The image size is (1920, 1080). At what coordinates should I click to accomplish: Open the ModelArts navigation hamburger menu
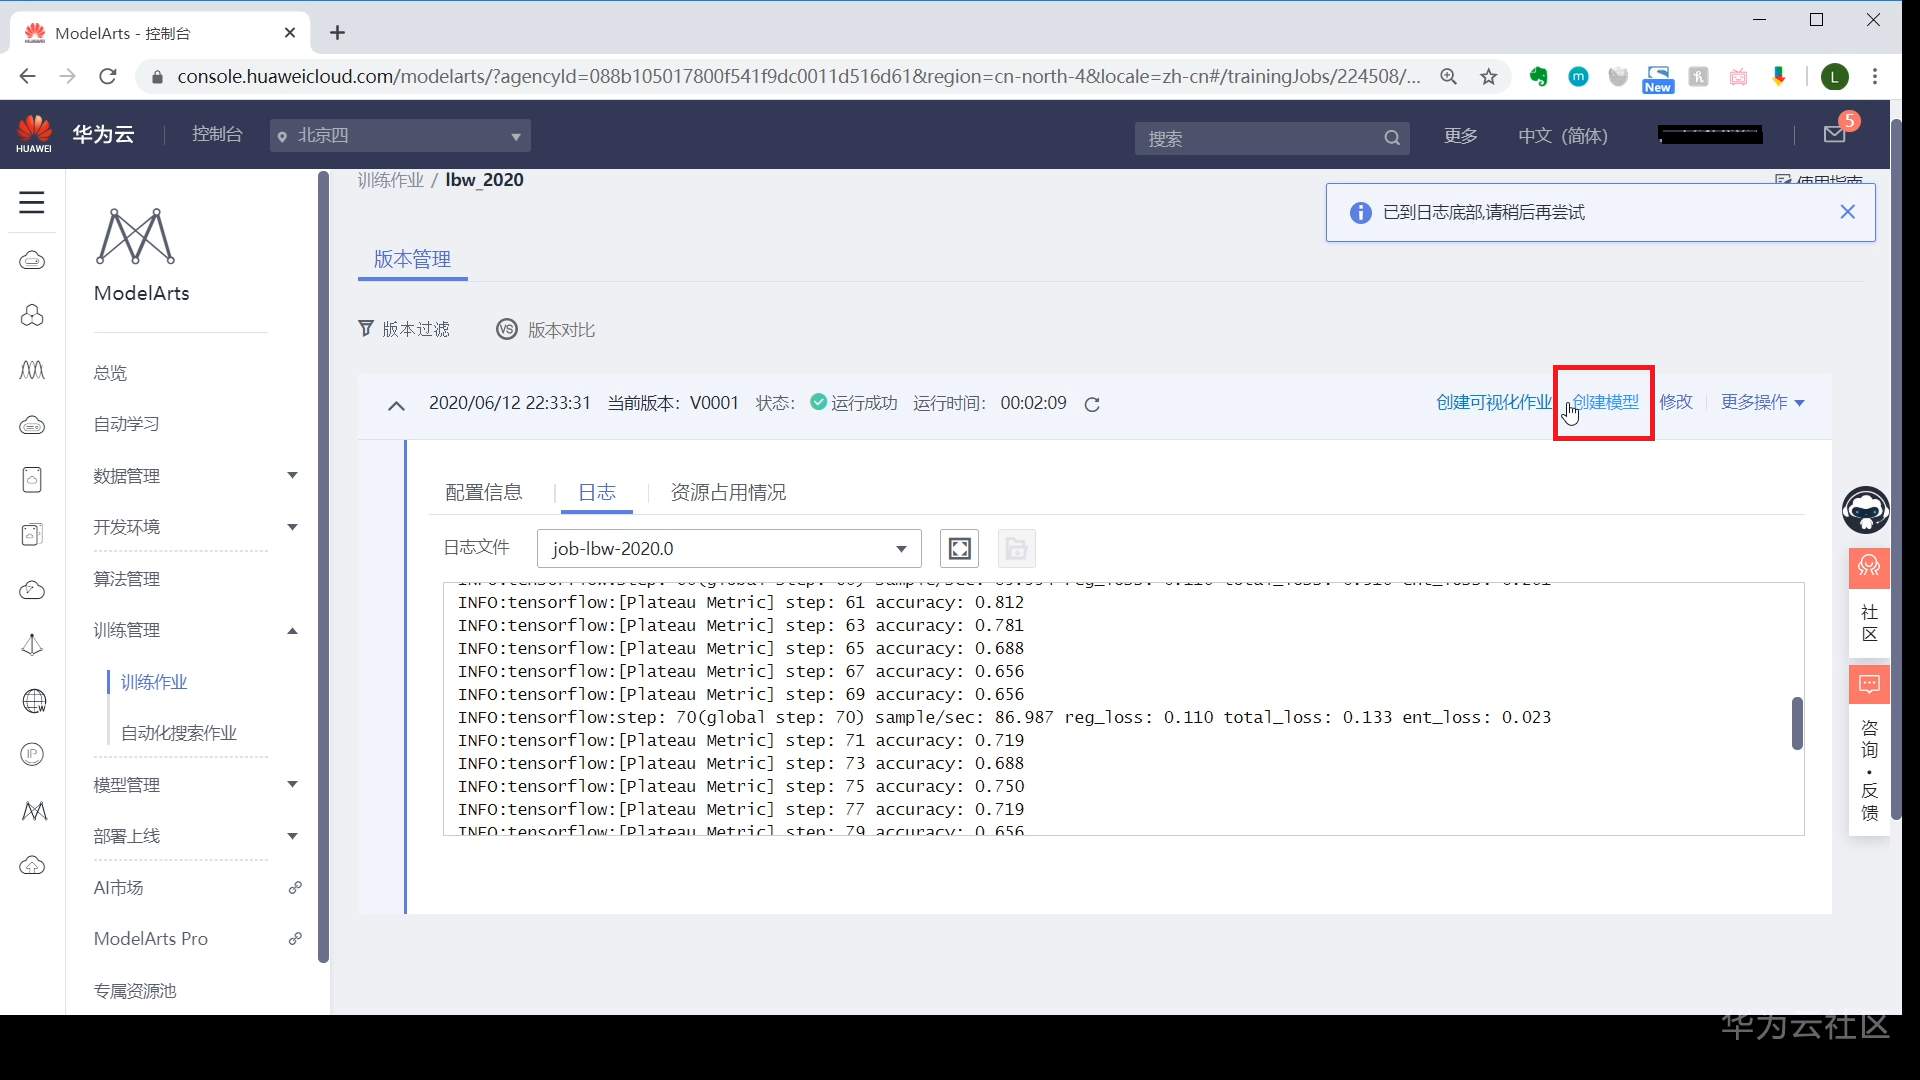[31, 202]
